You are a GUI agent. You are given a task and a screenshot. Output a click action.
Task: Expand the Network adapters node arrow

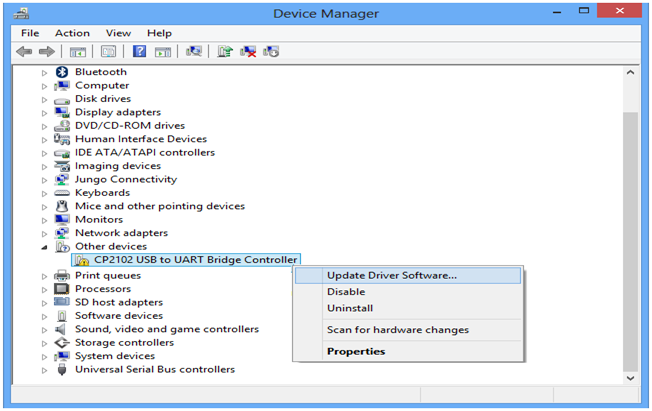point(44,233)
